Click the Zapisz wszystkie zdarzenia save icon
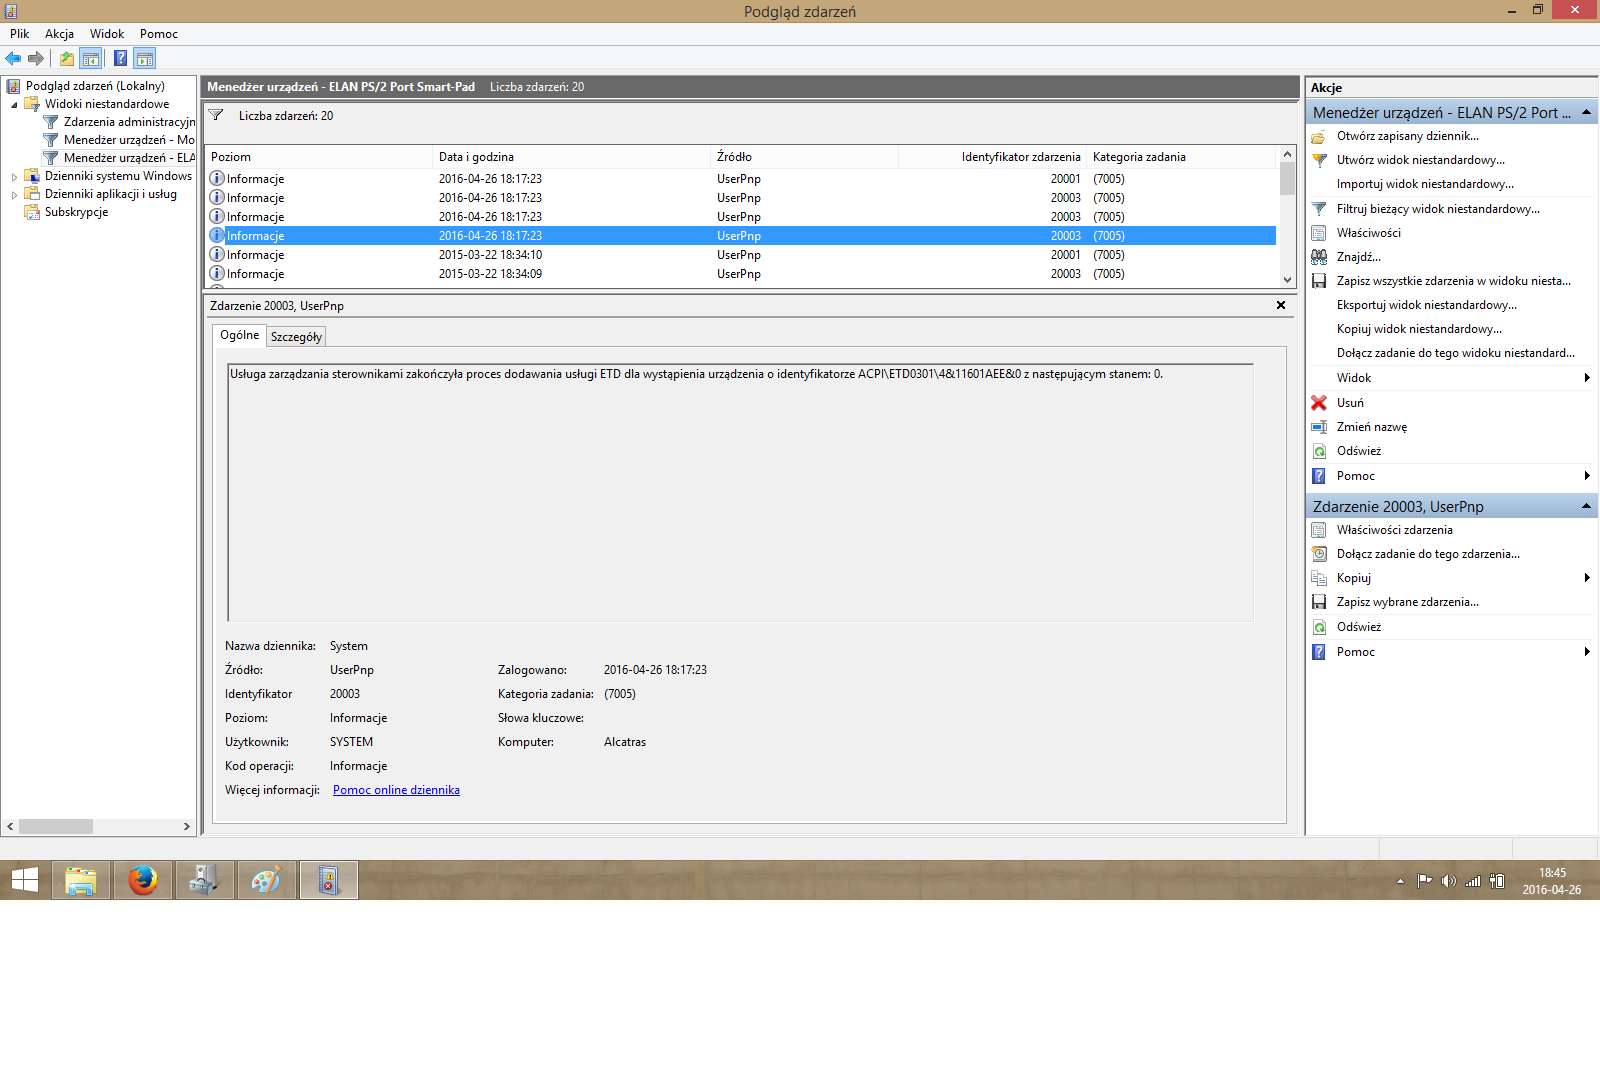Screen dimensions: 1600x1088 pos(1319,281)
